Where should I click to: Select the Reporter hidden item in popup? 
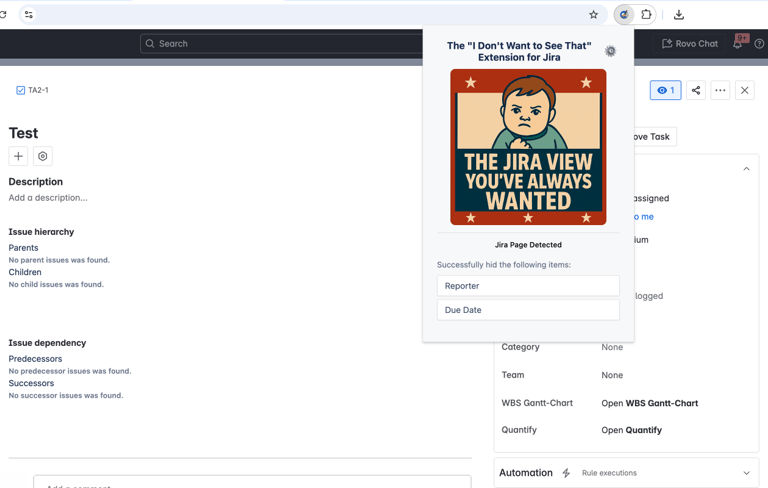[528, 286]
